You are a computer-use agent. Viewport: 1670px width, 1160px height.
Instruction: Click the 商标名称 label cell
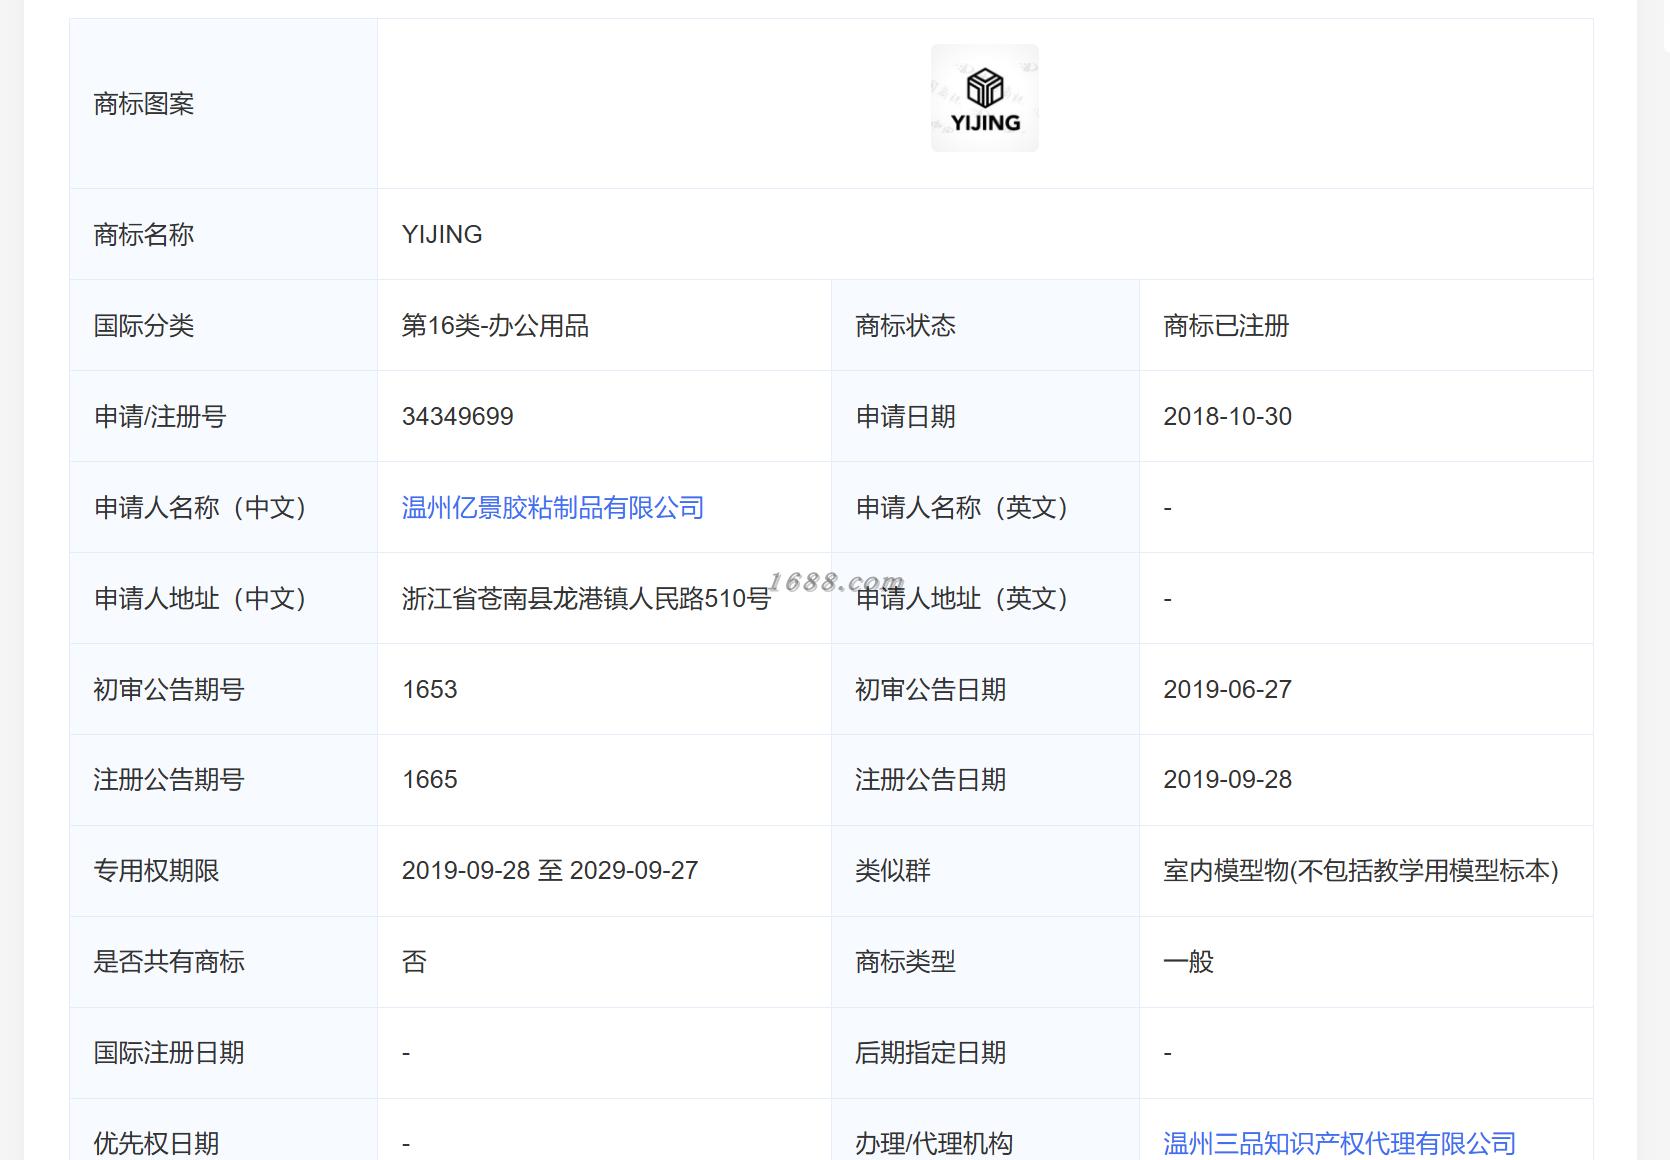(x=223, y=234)
